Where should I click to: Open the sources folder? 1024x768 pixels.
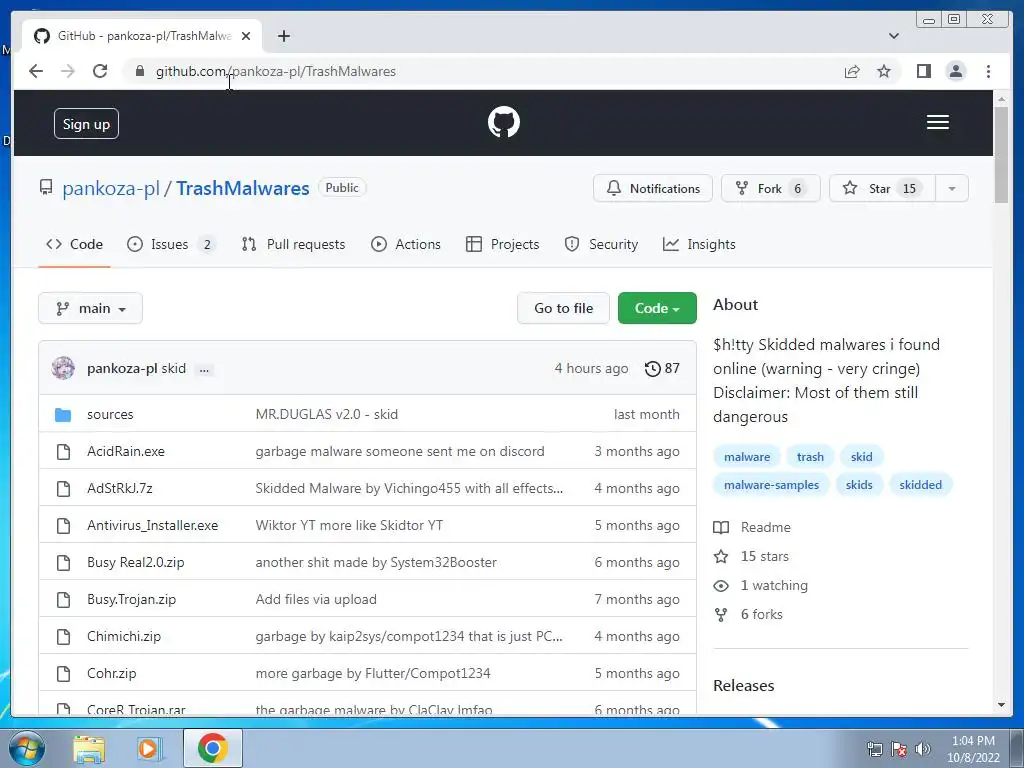click(110, 415)
